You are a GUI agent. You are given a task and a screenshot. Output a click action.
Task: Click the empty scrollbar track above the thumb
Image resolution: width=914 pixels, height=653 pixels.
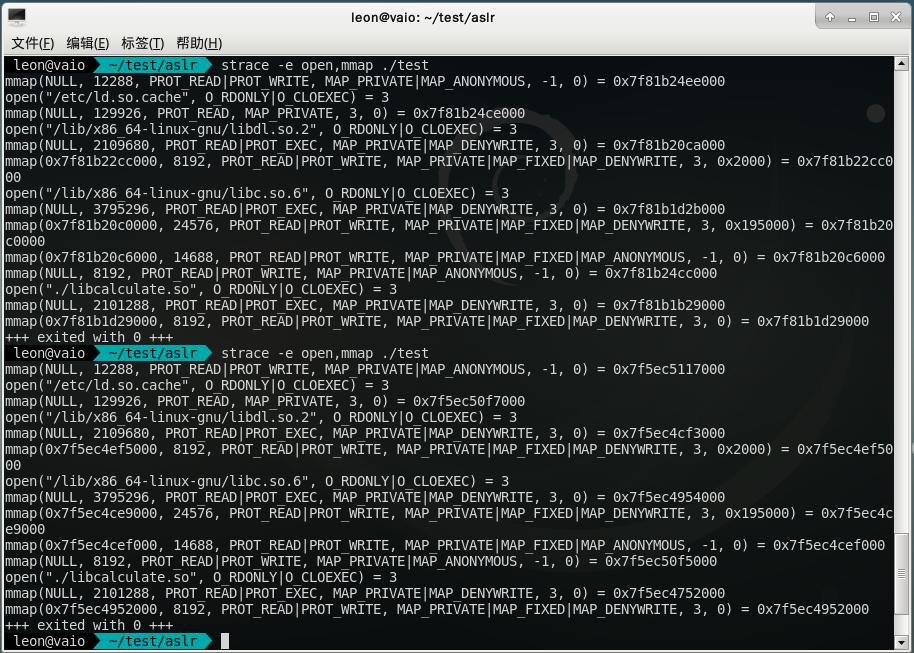tap(901, 300)
